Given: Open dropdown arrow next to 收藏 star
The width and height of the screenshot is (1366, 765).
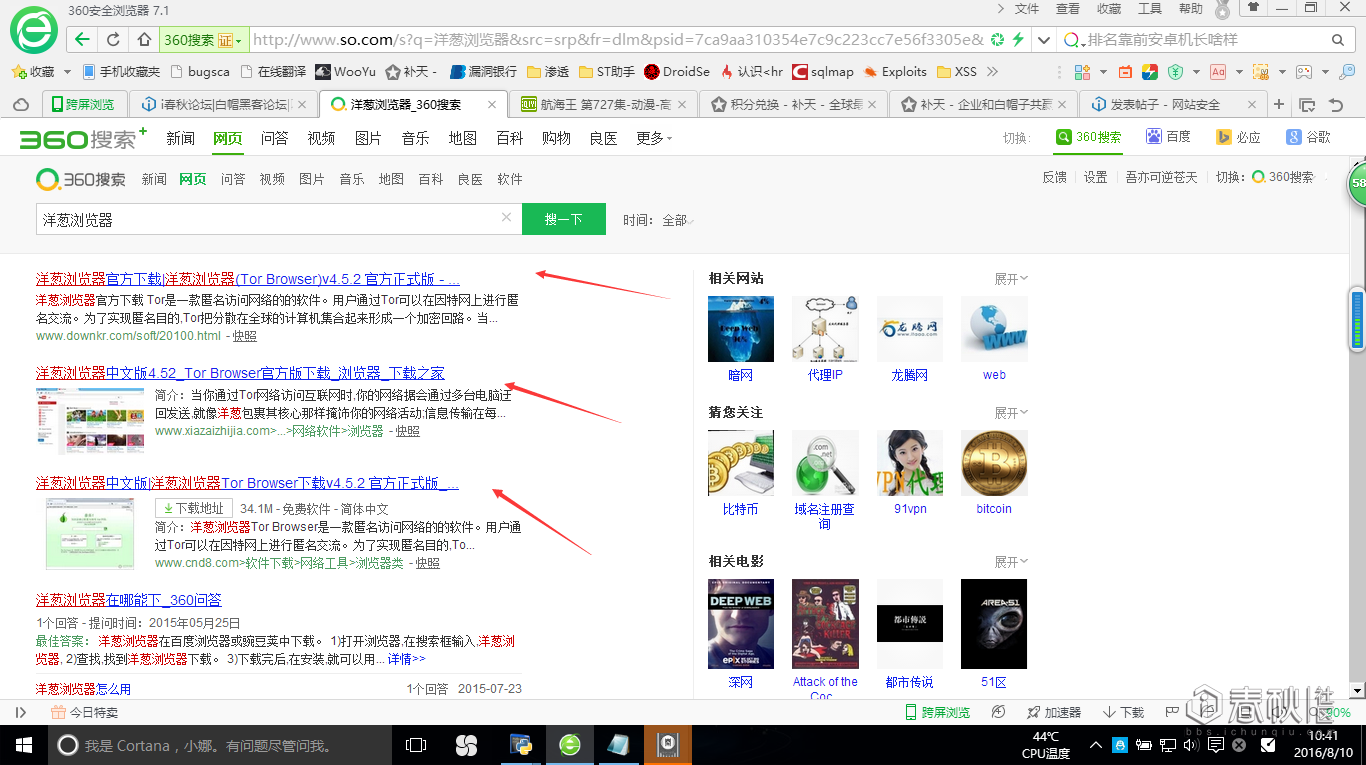Looking at the screenshot, I should 67,72.
